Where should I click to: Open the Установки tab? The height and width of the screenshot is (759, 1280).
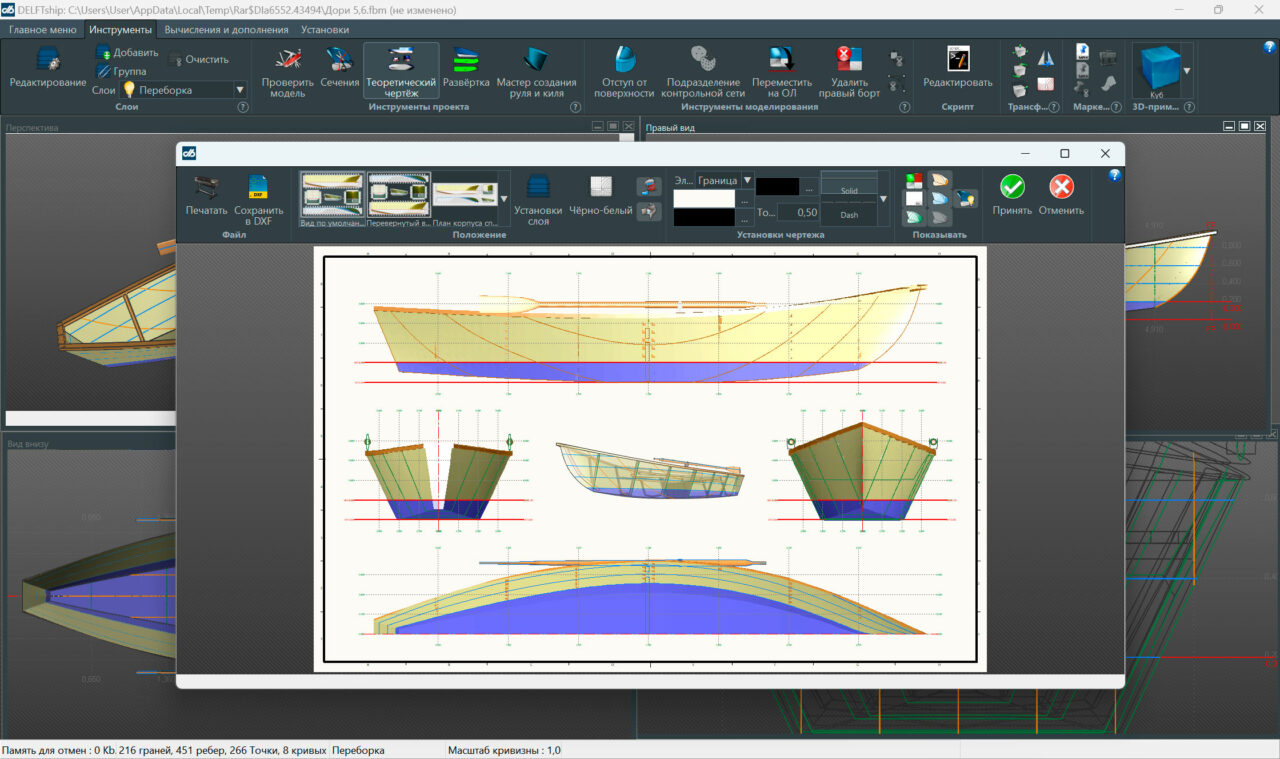click(x=325, y=30)
